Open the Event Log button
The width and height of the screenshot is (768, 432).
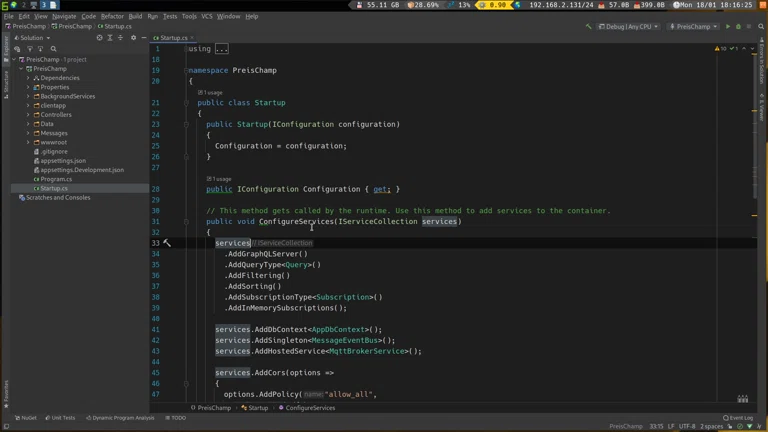click(738, 418)
